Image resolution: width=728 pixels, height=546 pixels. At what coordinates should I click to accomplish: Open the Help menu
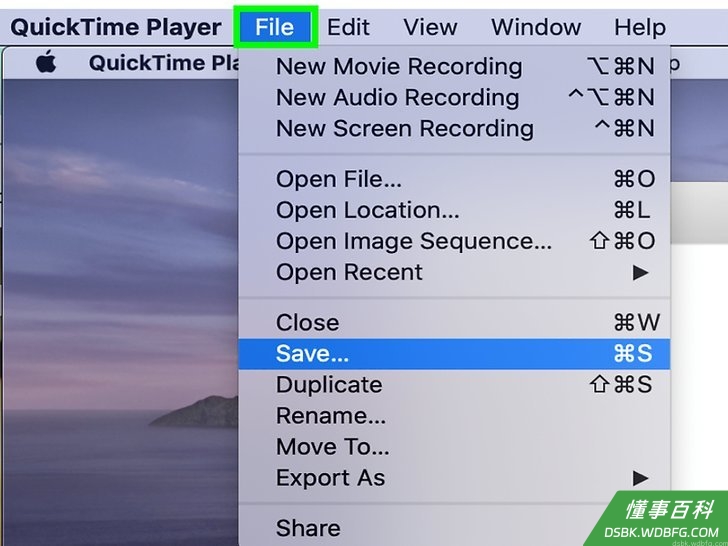[640, 27]
